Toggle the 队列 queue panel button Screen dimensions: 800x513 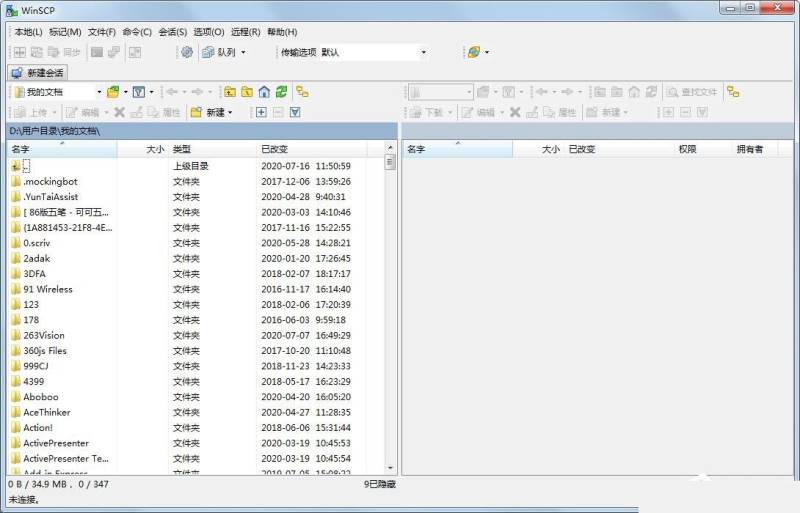220,52
